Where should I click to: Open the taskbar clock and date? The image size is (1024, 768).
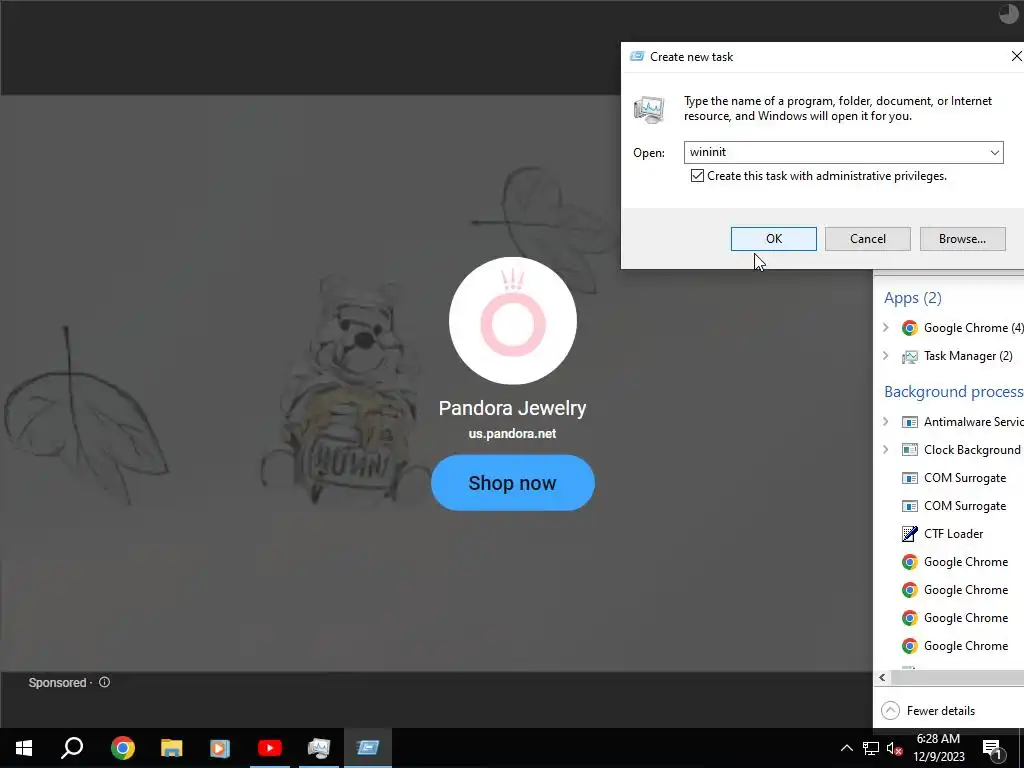click(938, 748)
